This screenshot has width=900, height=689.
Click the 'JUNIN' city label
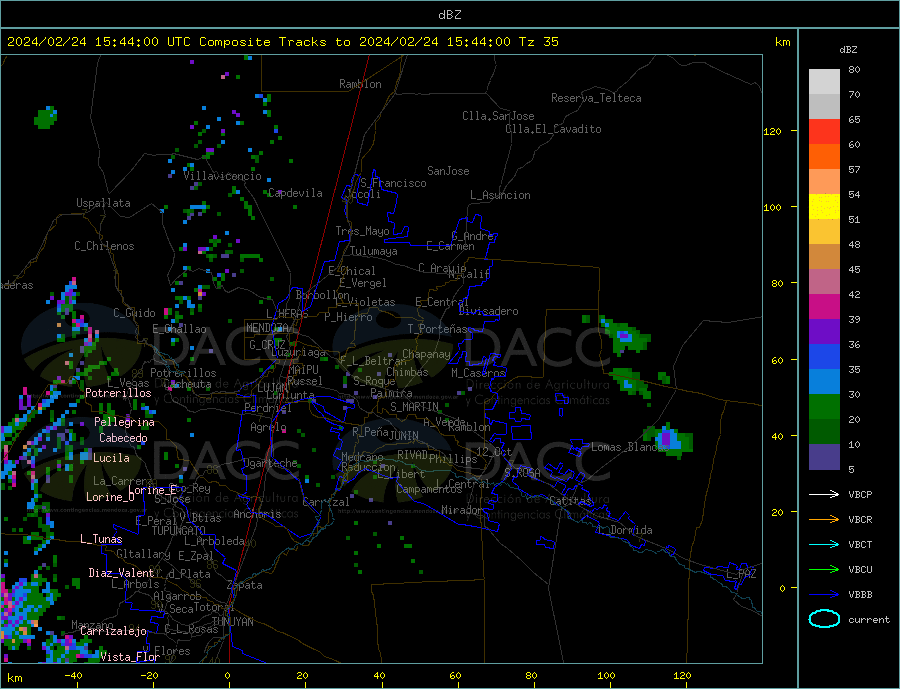(404, 436)
